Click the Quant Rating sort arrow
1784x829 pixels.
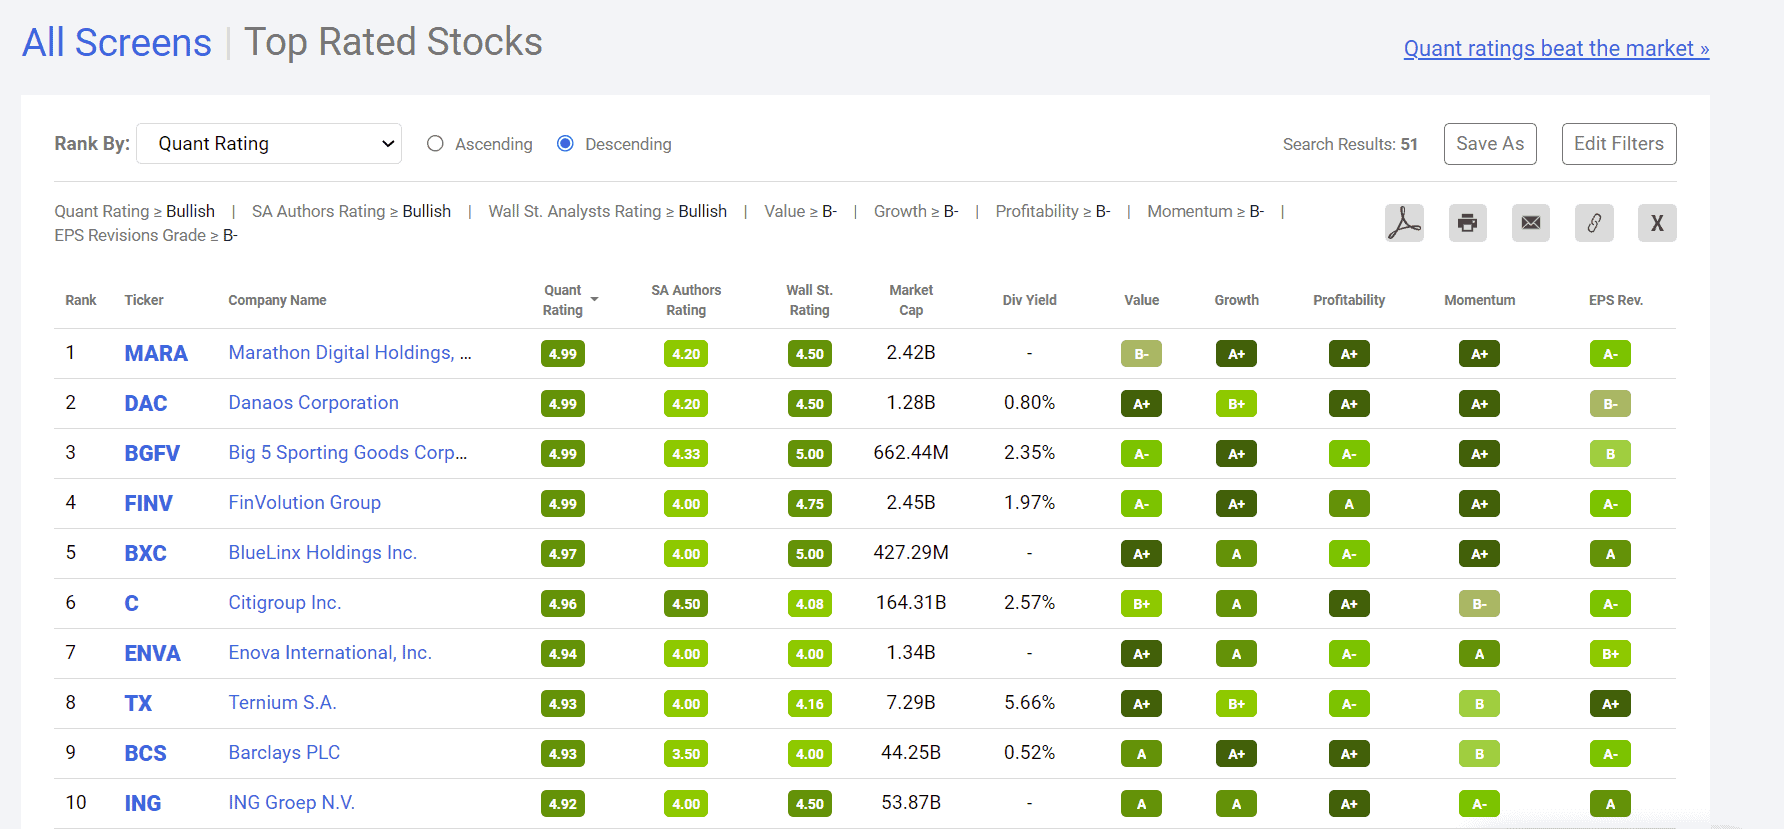(x=594, y=300)
